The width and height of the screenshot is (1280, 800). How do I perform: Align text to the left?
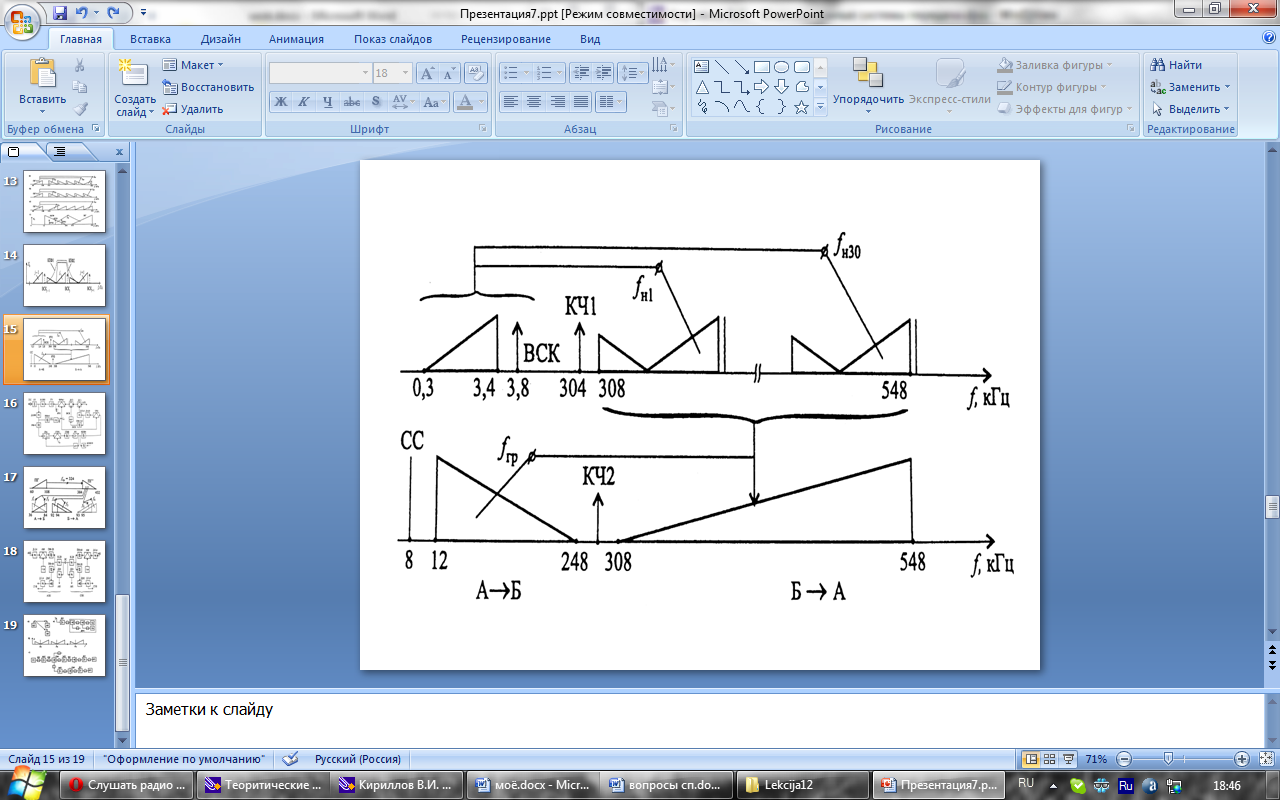coord(511,102)
